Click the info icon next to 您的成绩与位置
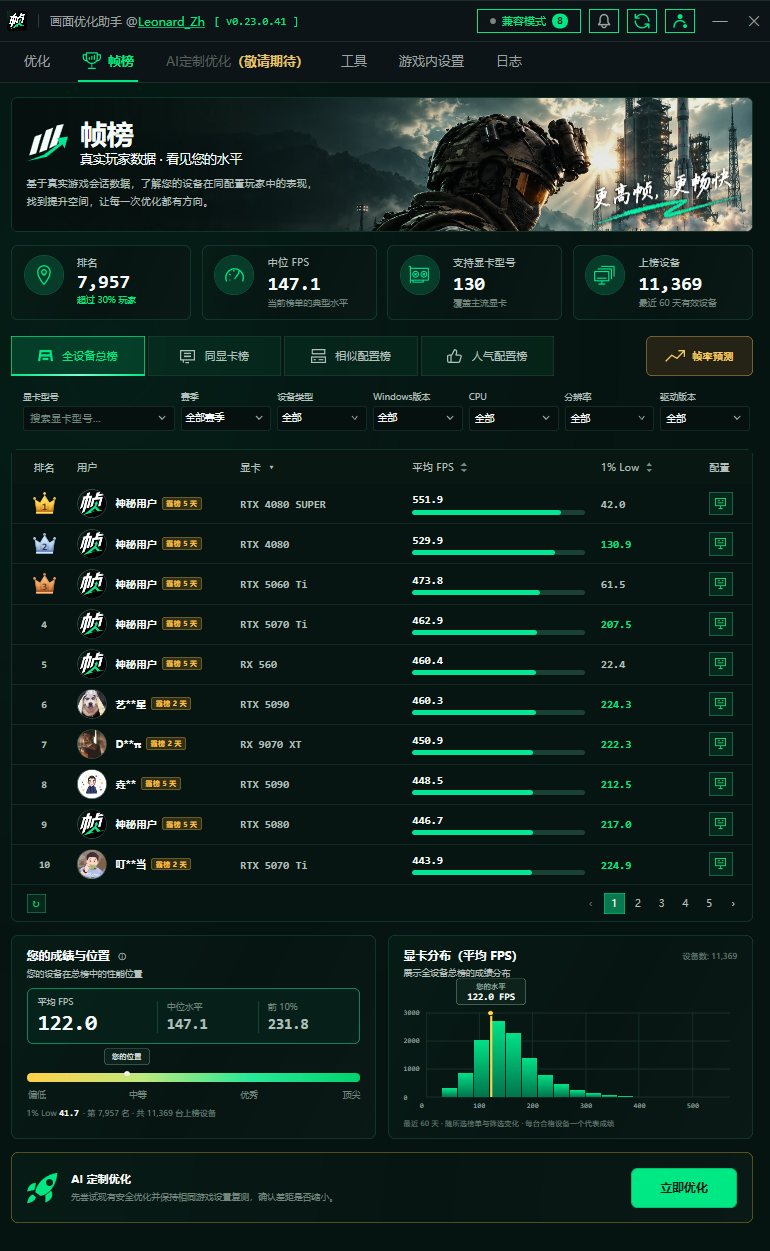The width and height of the screenshot is (770, 1251). 122,957
